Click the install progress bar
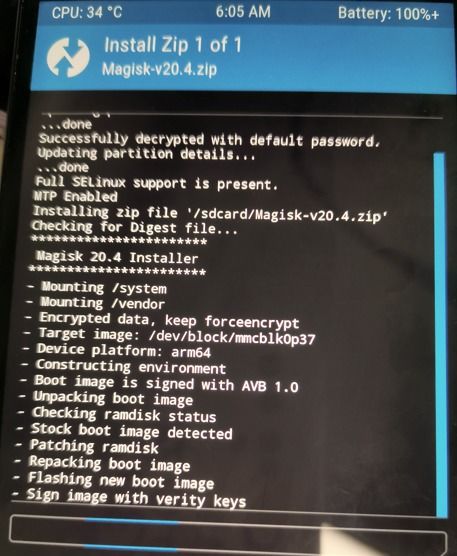The image size is (457, 556). [x=227, y=531]
